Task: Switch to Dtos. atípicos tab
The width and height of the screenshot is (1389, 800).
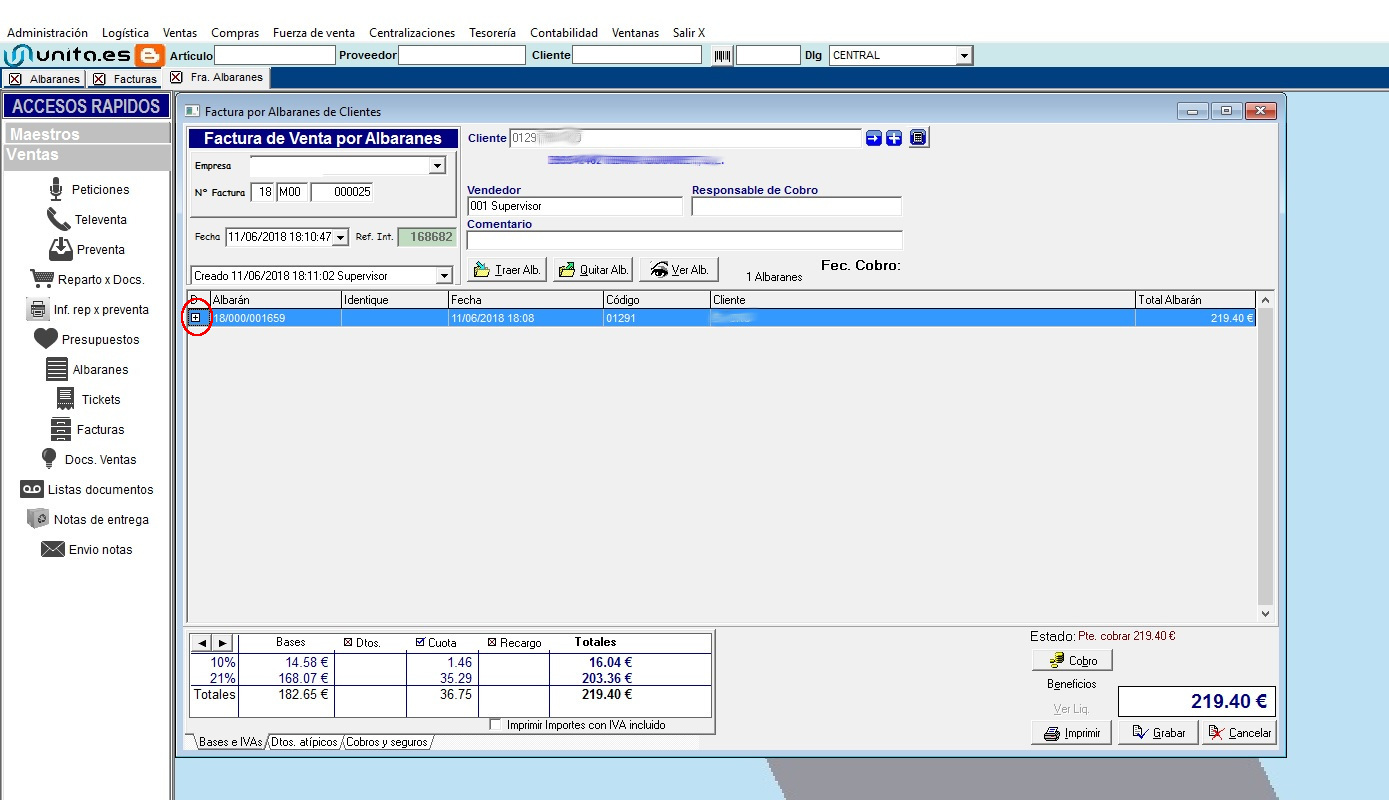Action: click(304, 742)
